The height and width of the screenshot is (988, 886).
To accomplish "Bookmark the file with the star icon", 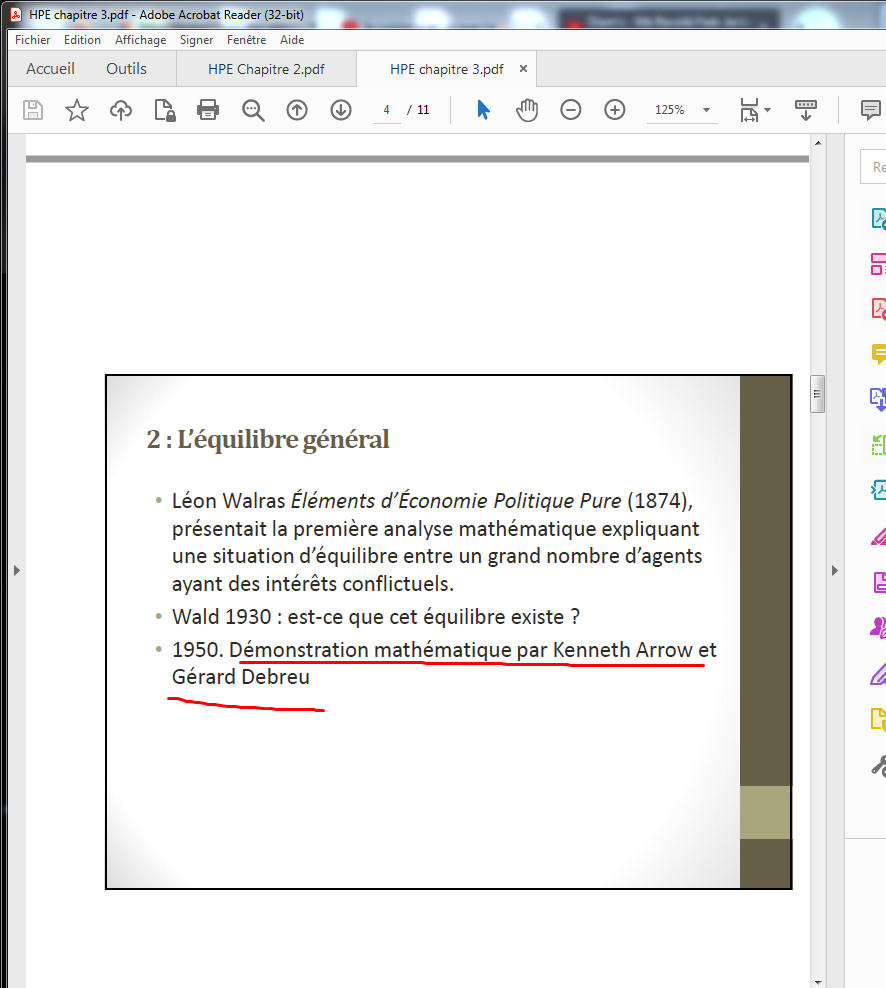I will [x=77, y=110].
